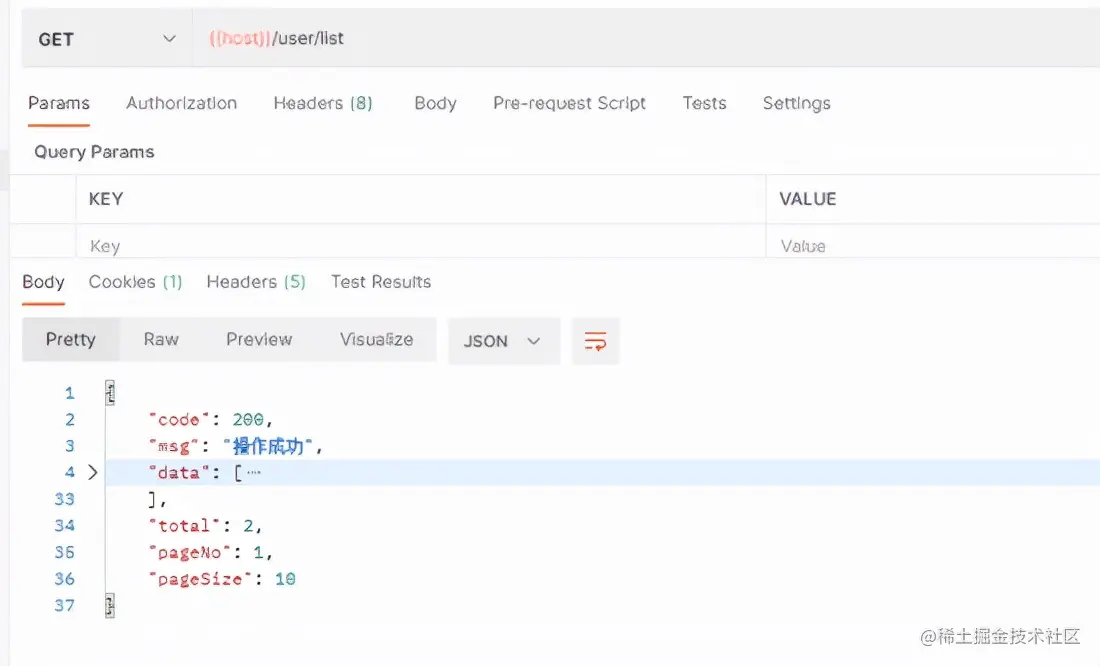Click the Query Params heading
Screen dimensions: 1100x666
coord(94,152)
